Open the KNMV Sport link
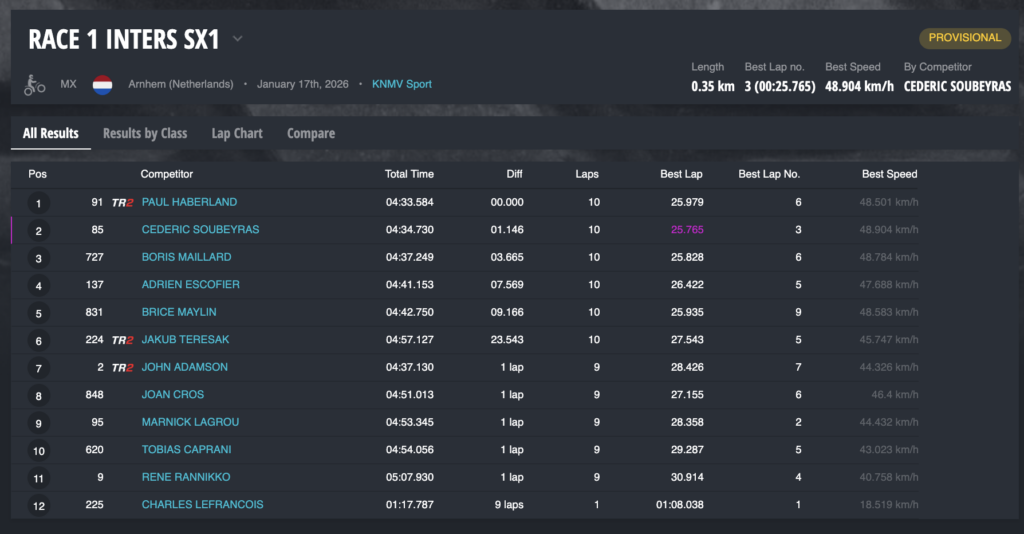 click(x=402, y=84)
